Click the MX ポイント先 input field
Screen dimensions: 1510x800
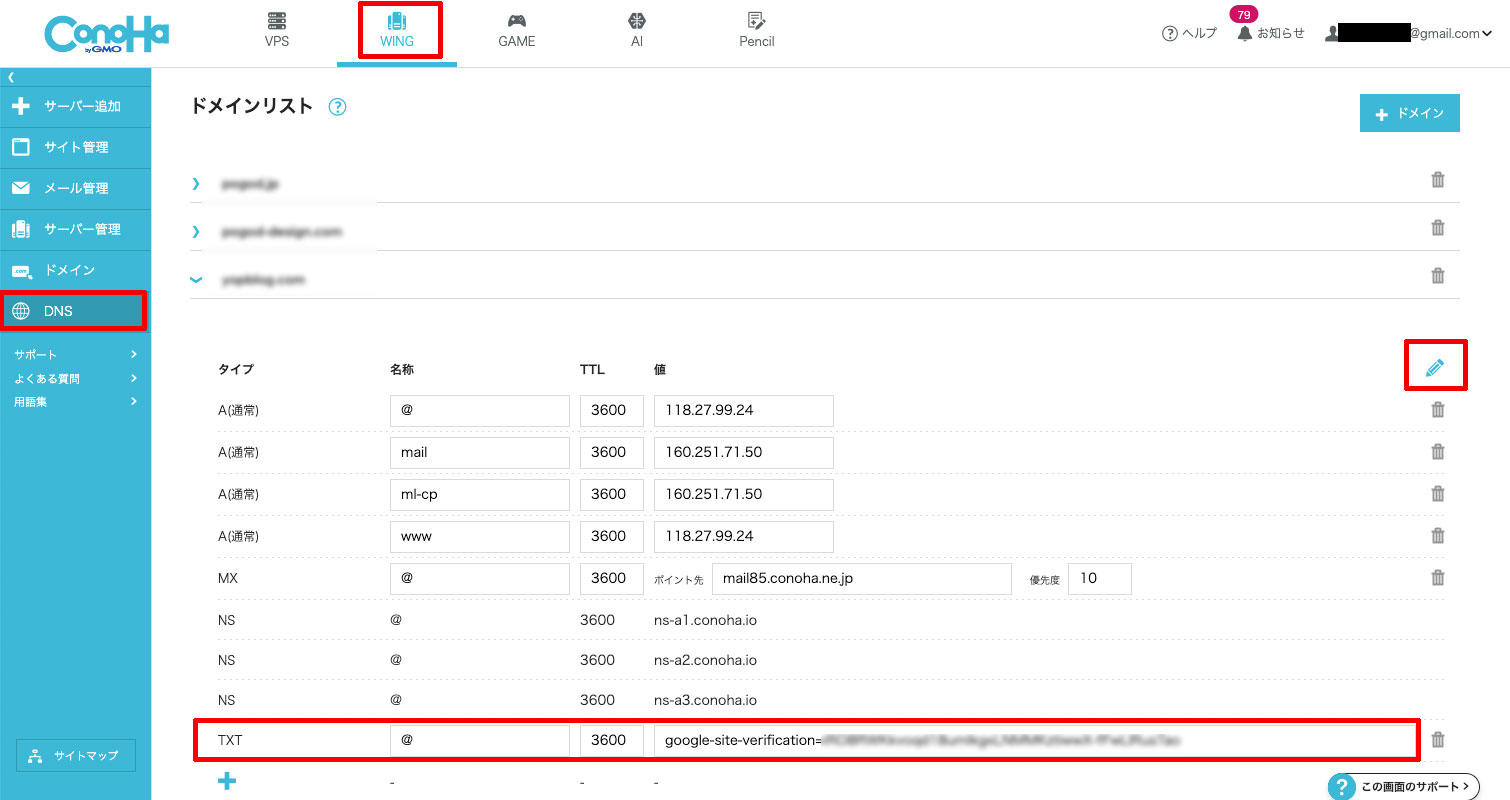pyautogui.click(x=861, y=578)
